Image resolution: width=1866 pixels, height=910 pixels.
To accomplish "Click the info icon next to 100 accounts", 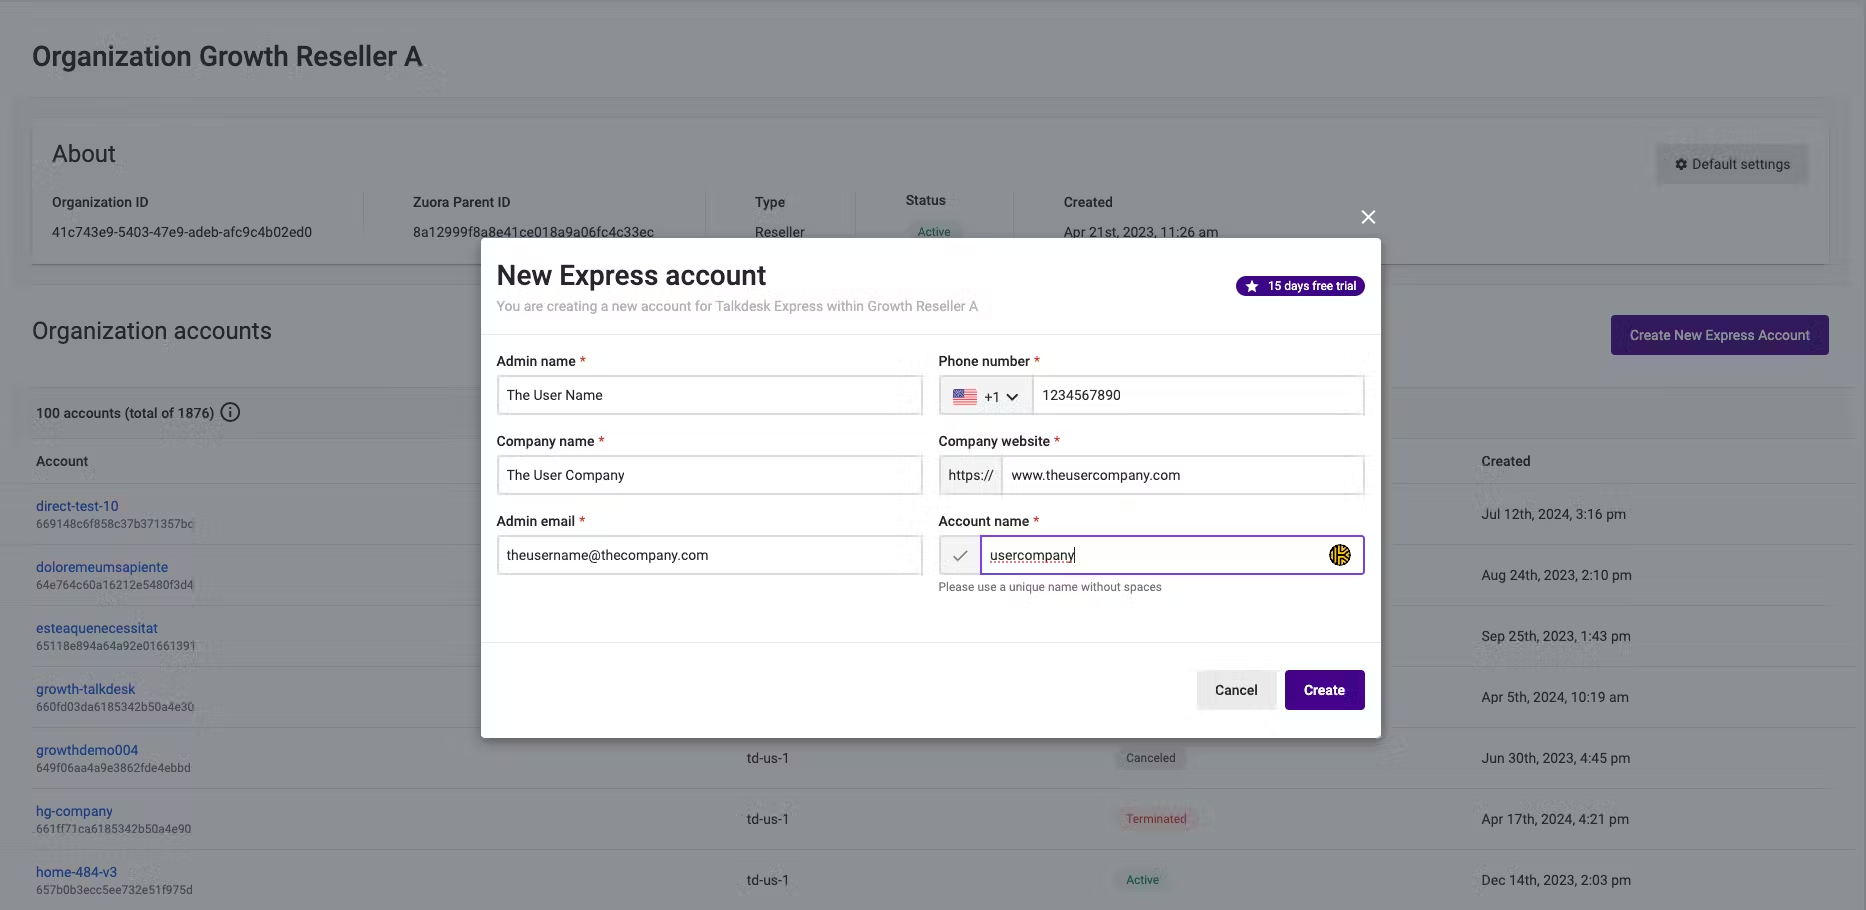I will point(230,412).
